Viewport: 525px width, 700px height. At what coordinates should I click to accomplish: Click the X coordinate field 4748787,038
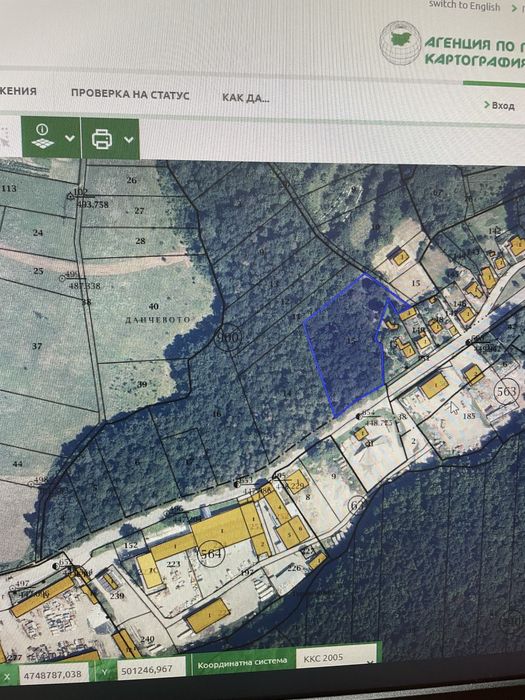(x=55, y=675)
